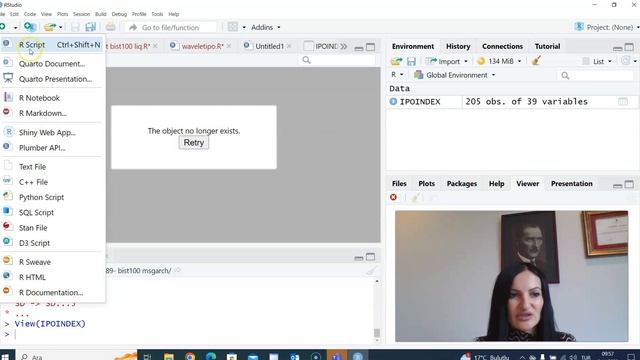Create a new SQL Script
Screen dimensions: 640x360
(51, 212)
